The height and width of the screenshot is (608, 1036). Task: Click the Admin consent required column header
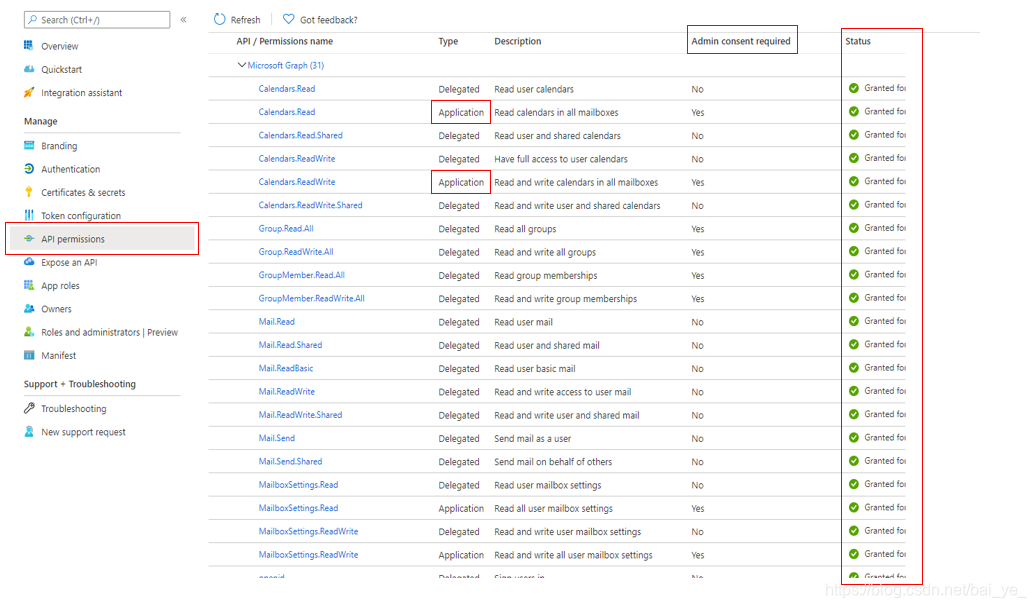point(741,41)
